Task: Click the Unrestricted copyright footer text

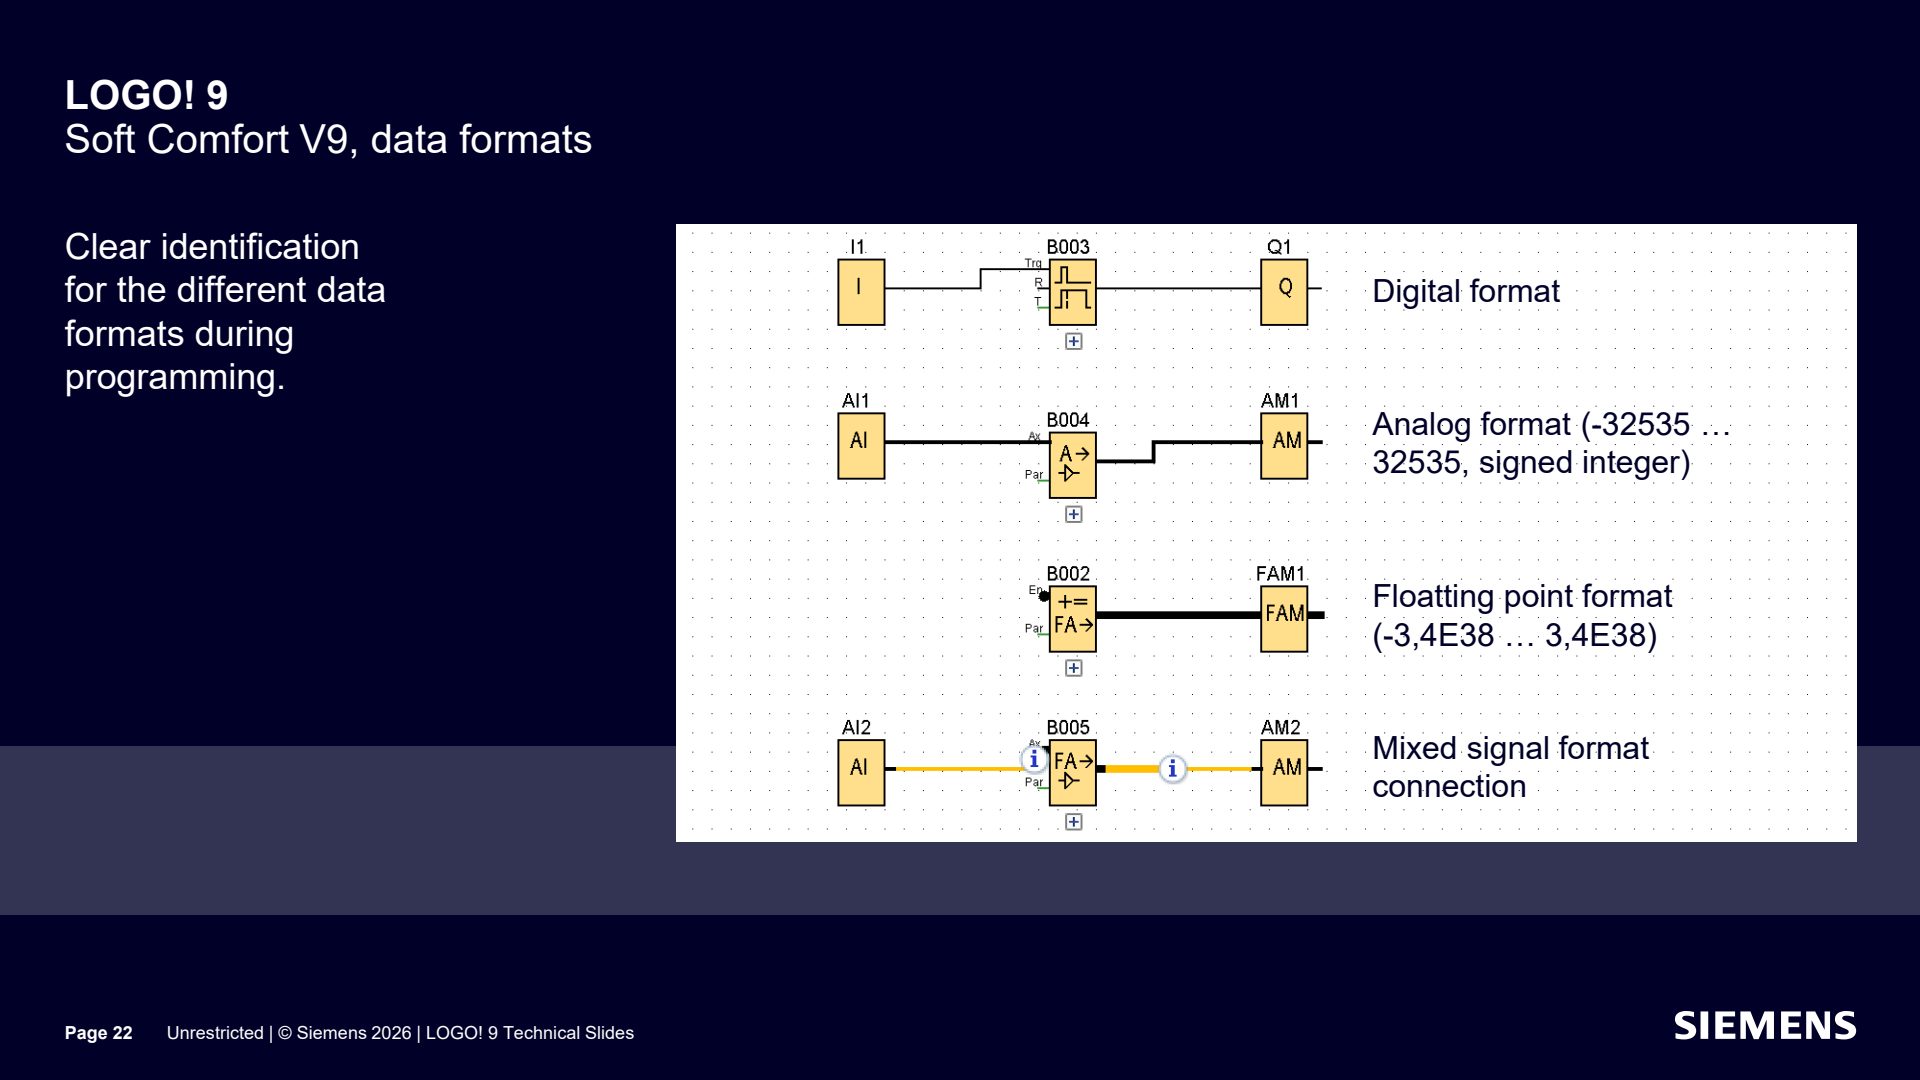Action: (400, 1033)
